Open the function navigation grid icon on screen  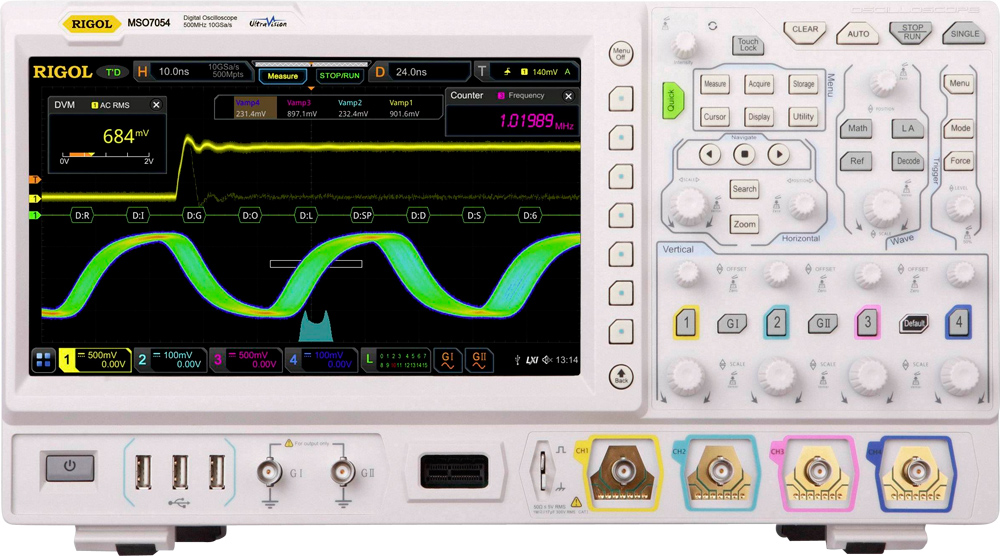click(43, 360)
